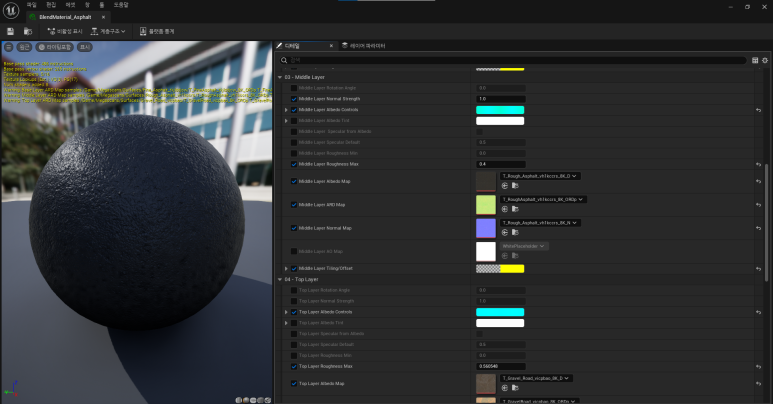
Task: Browse to Middle Layer Albedo Map asset
Action: click(x=515, y=186)
